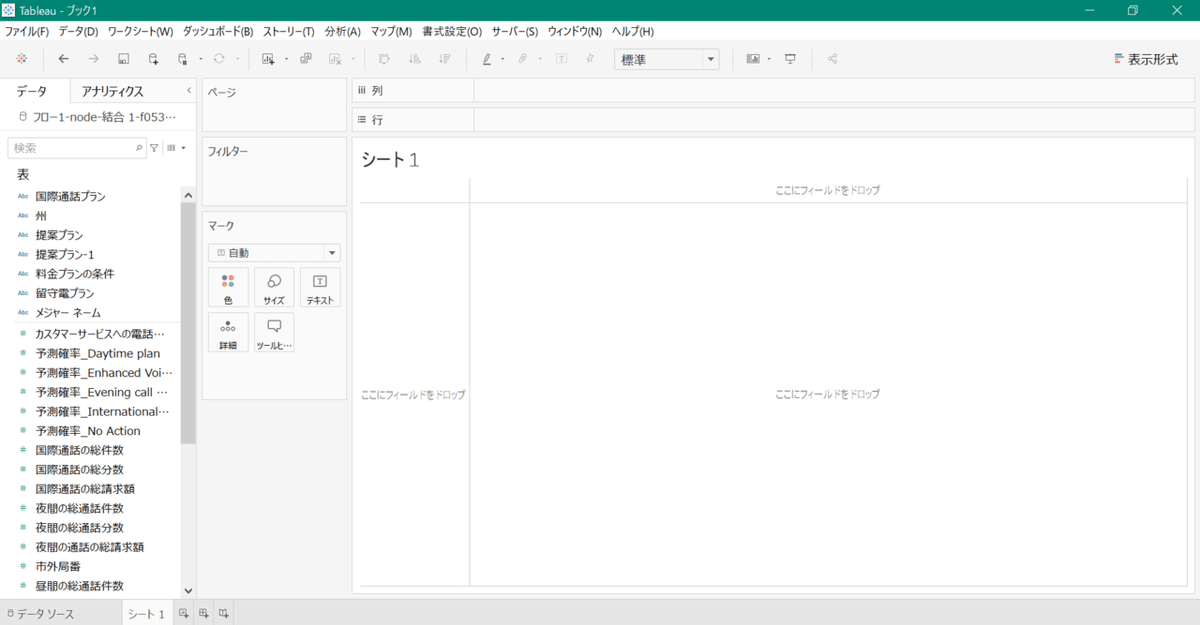Click the Clear Sheet chart-x icon
Viewport: 1200px width, 625px height.
[x=335, y=59]
